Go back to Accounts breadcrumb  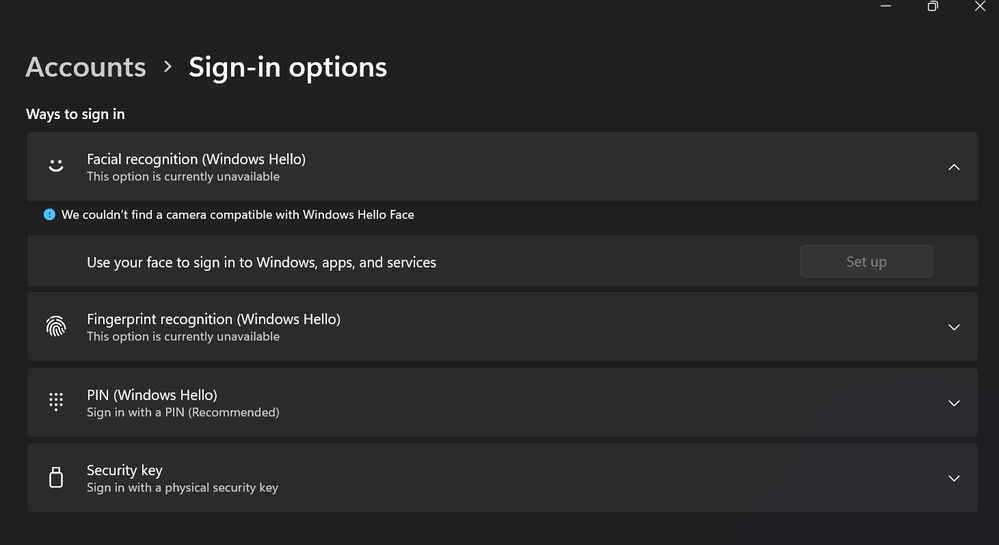86,67
